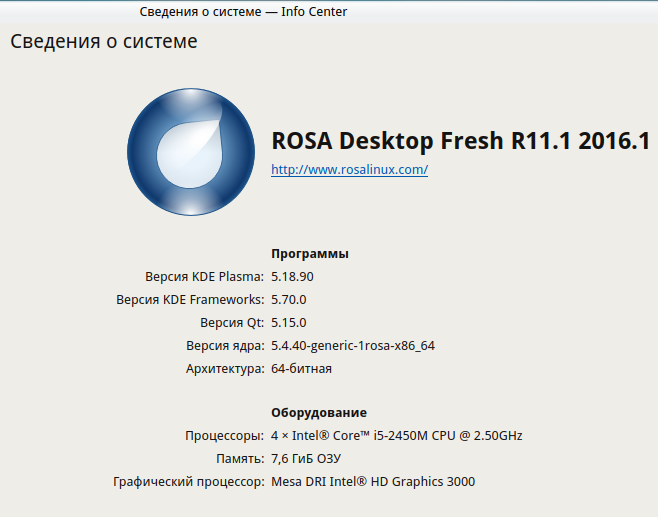The image size is (658, 517).
Task: Click the ROSA blue droplet logo
Action: 190,153
